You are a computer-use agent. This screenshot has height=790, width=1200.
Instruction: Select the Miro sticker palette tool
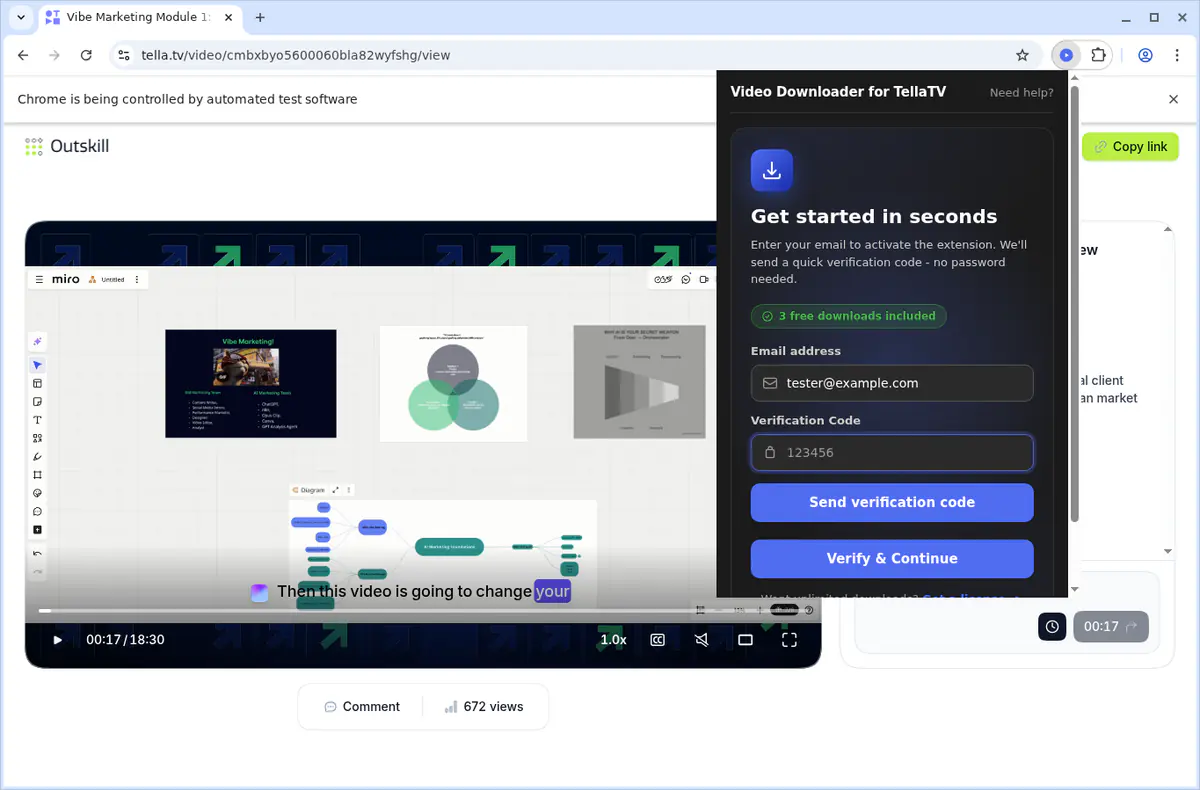38,493
